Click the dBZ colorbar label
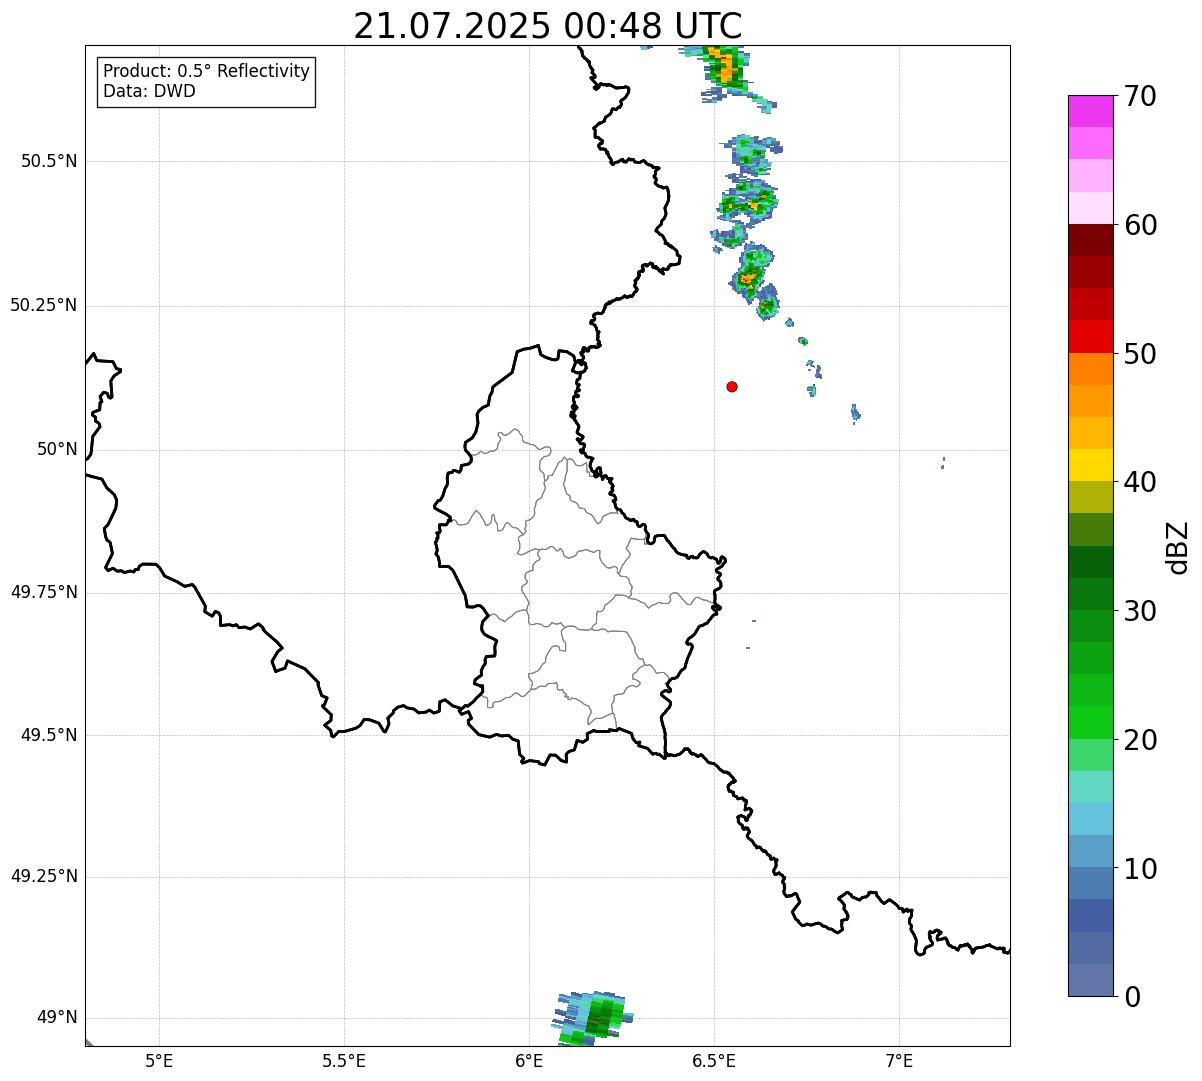Screen dimensions: 1202x1081 click(1178, 547)
